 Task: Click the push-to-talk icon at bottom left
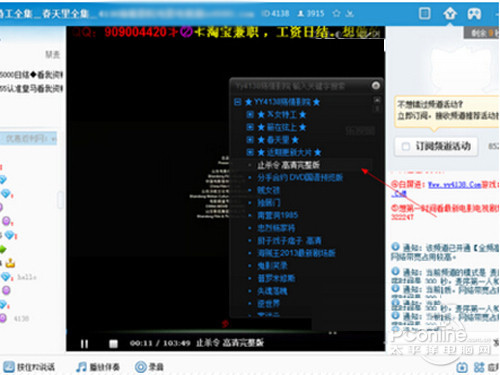click(x=9, y=367)
